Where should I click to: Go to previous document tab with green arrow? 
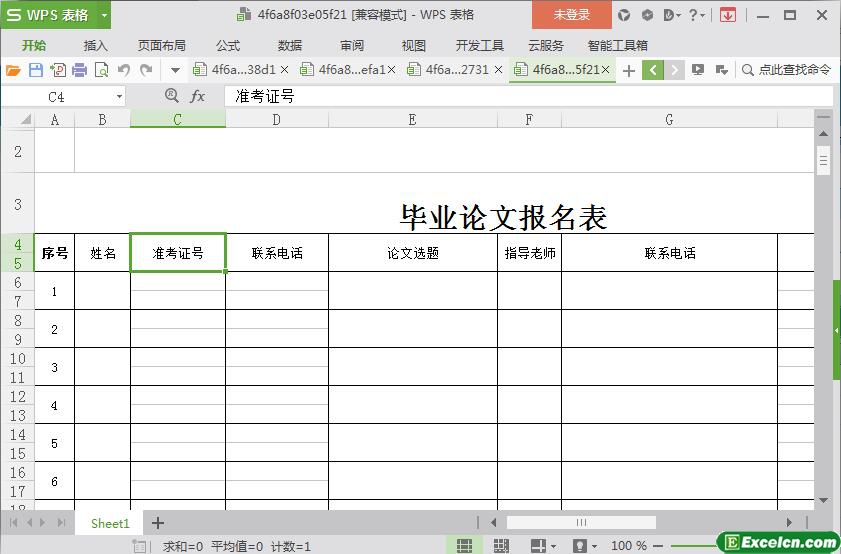click(653, 70)
